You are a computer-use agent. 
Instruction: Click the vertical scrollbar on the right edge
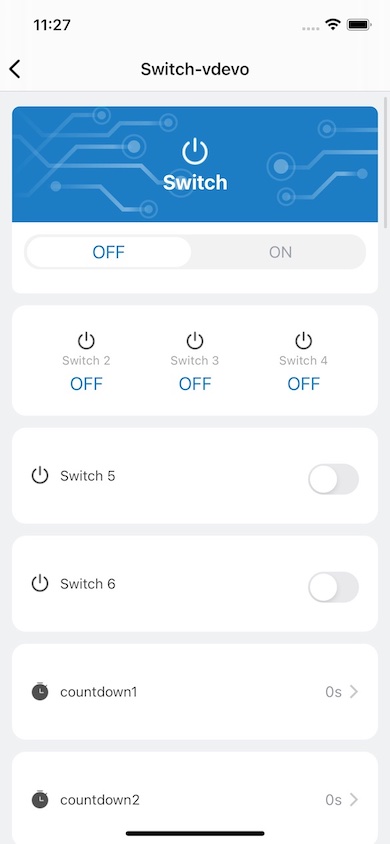coord(385,161)
